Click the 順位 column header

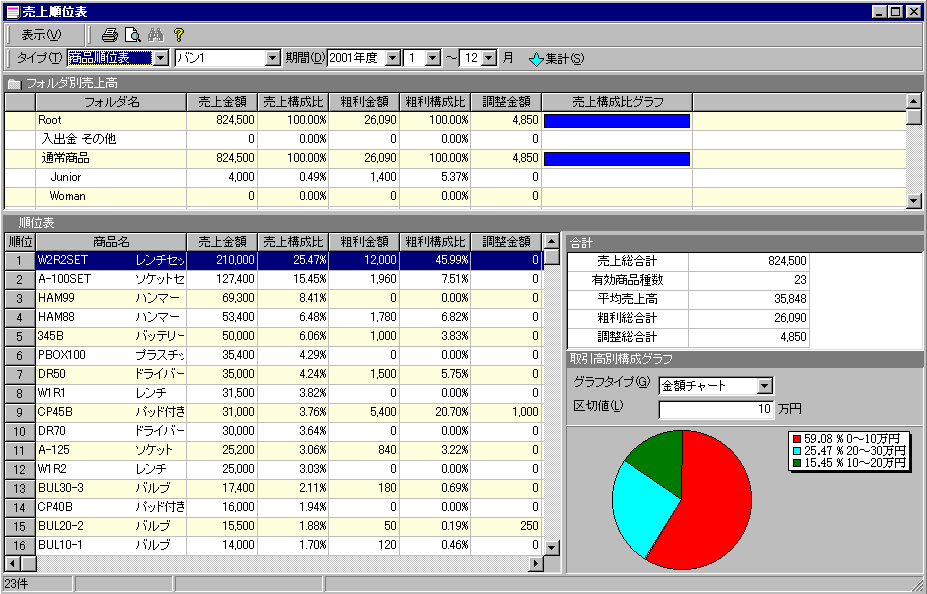(20, 242)
